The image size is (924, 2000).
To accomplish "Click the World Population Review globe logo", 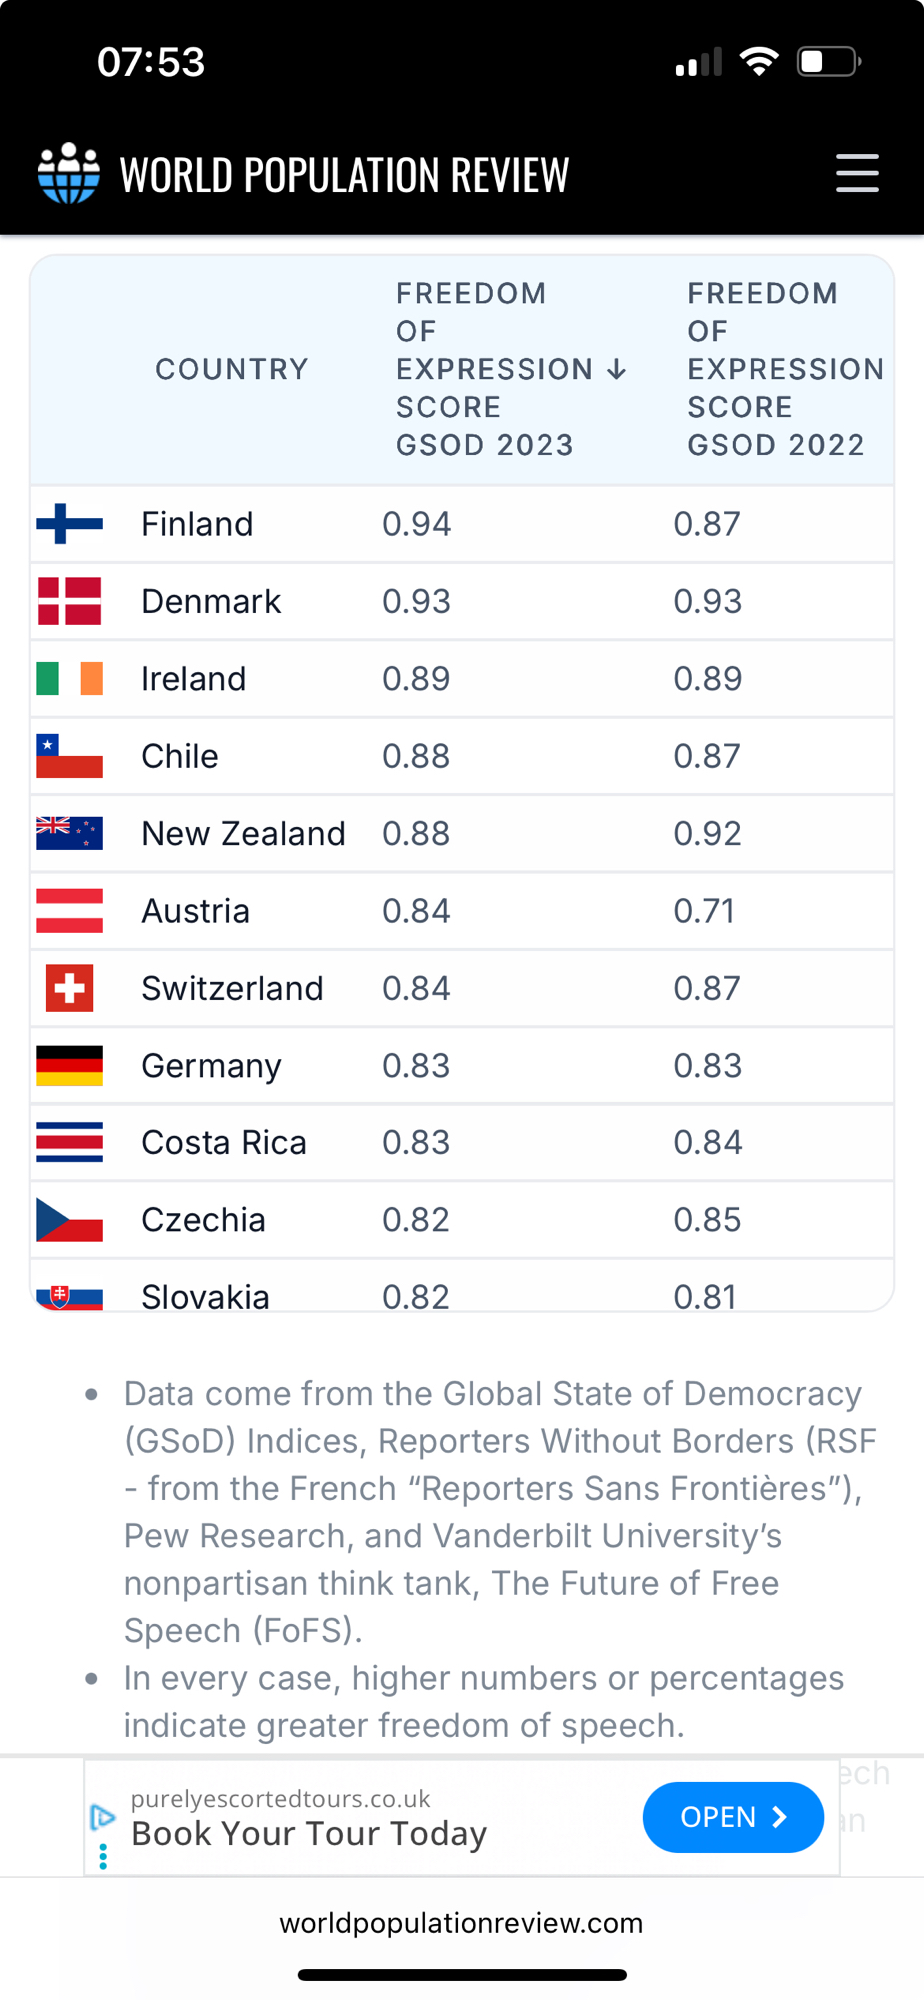I will pyautogui.click(x=68, y=173).
